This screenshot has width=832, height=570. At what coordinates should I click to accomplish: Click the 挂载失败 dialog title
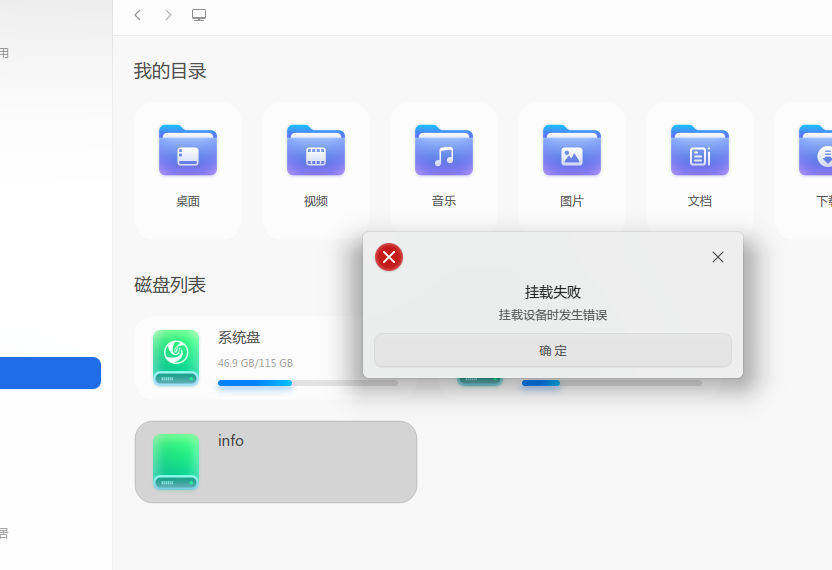pyautogui.click(x=552, y=292)
